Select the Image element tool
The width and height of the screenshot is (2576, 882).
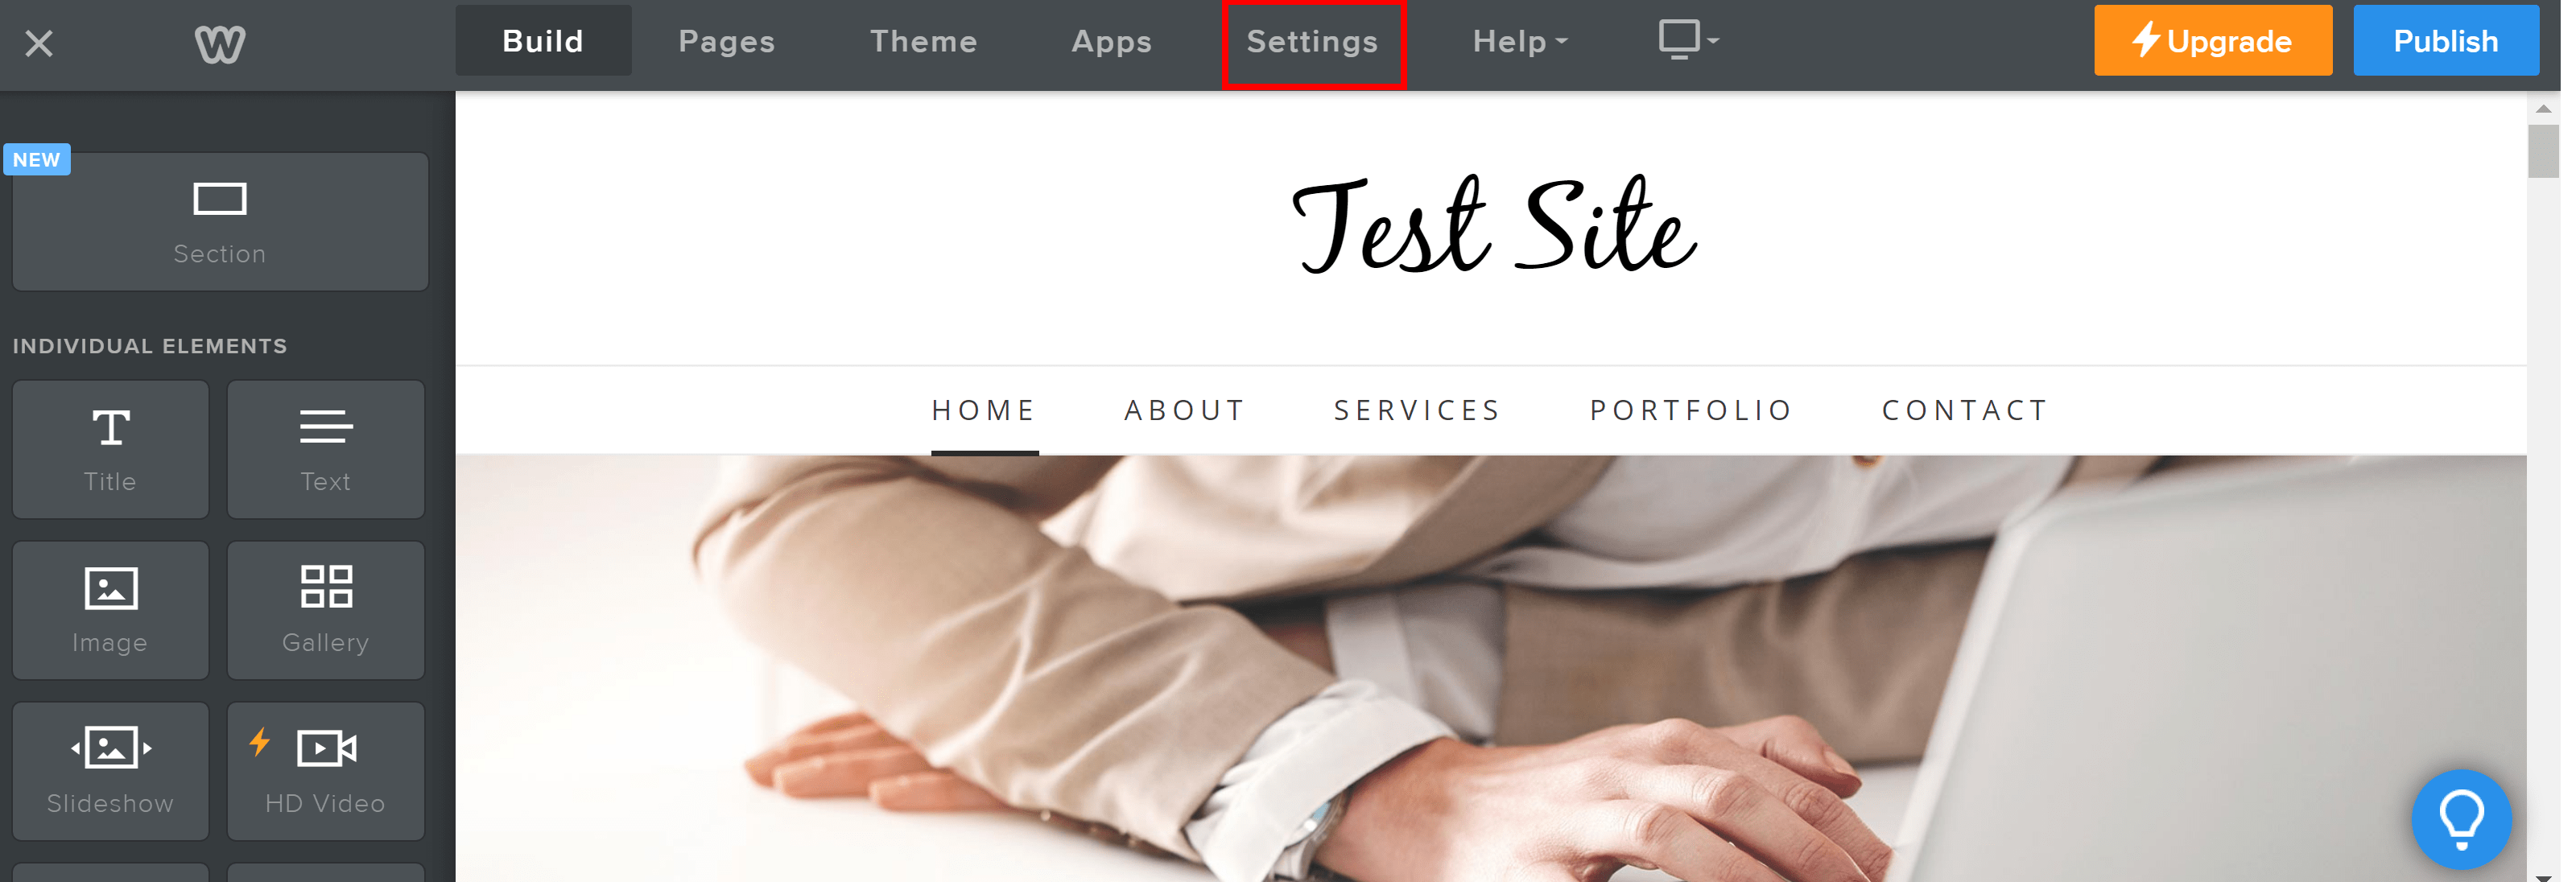110,606
